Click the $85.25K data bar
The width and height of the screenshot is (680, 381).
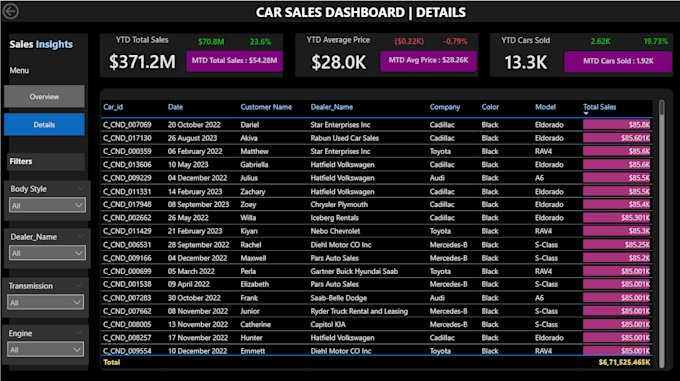click(x=617, y=245)
